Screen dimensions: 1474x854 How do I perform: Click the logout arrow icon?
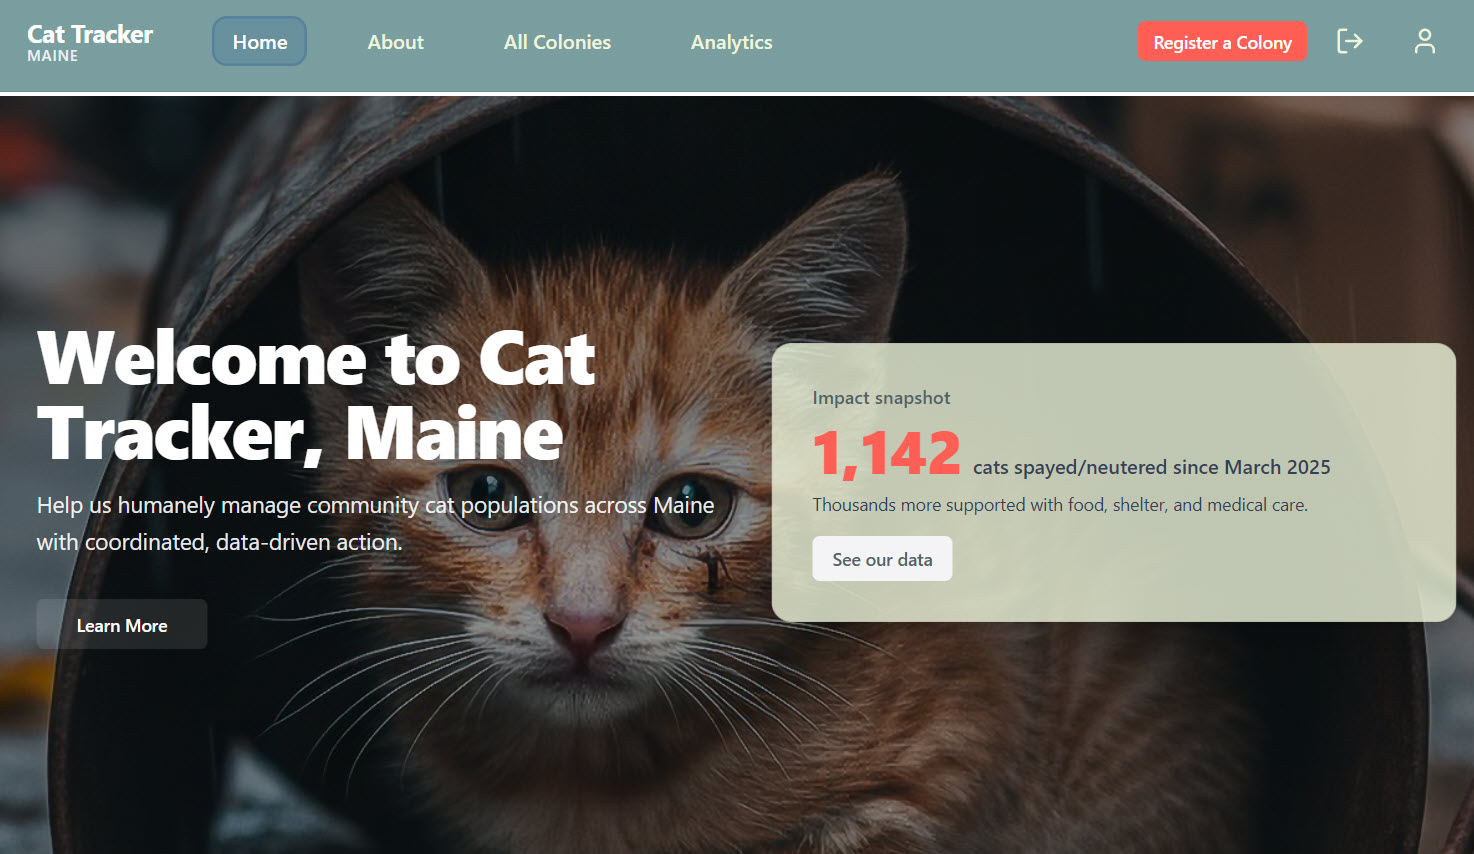1349,41
